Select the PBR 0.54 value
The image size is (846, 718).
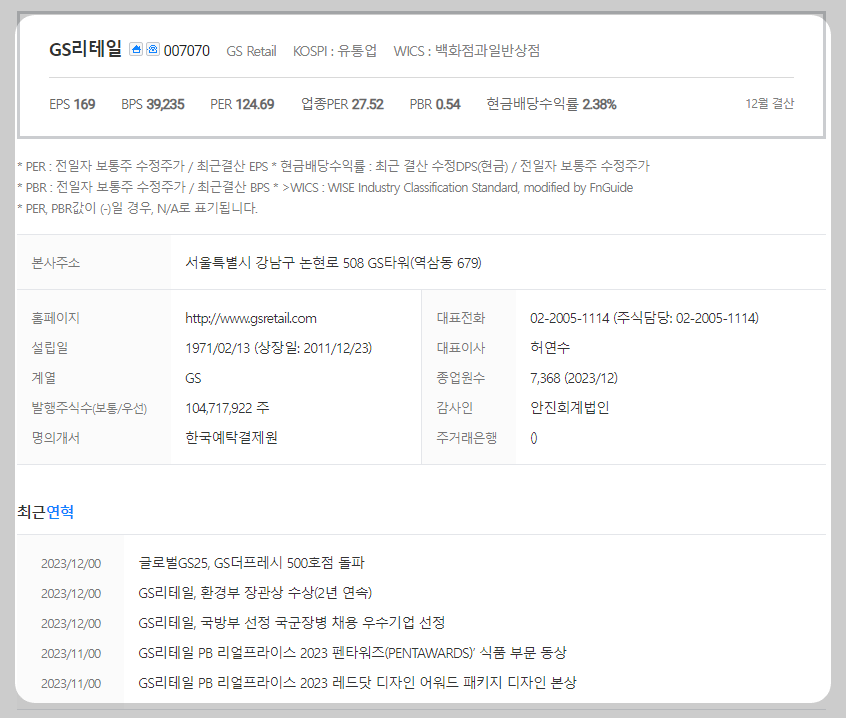pyautogui.click(x=435, y=104)
